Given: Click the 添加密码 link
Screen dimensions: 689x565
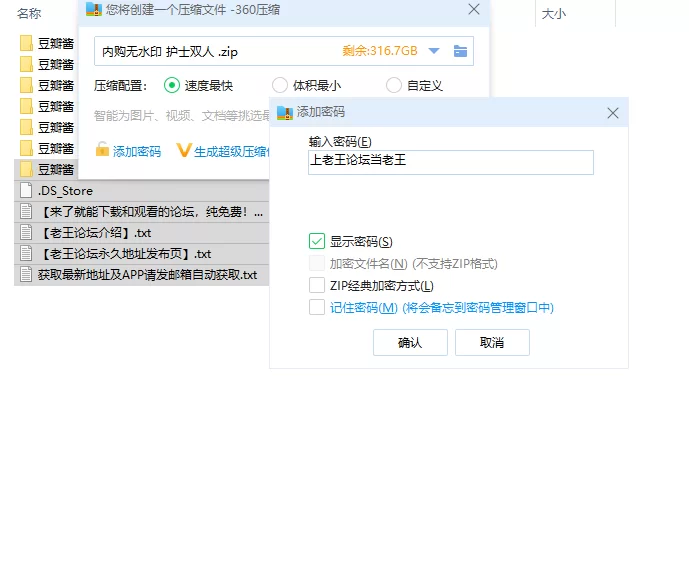Looking at the screenshot, I should click(x=137, y=152).
